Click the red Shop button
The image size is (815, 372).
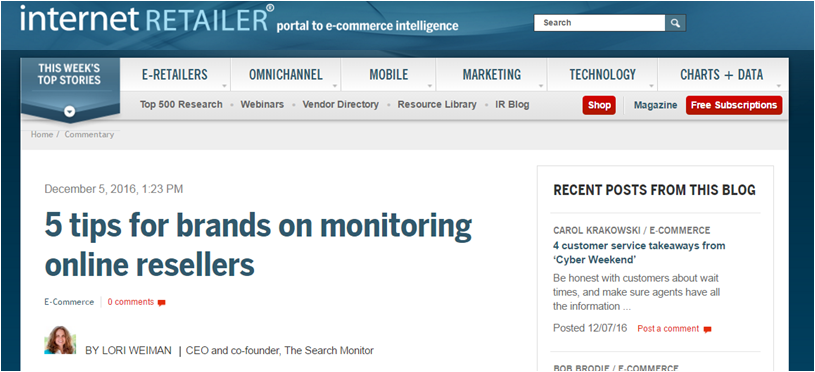click(599, 105)
